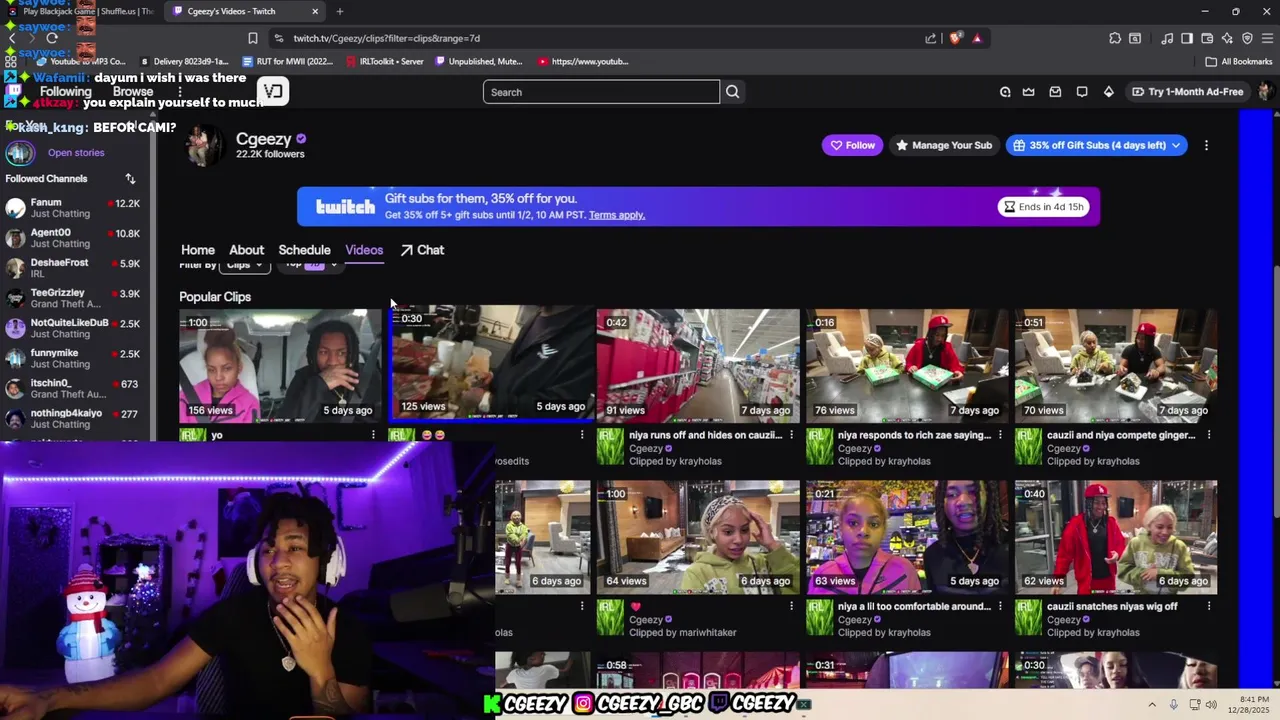Open the new browser tab plus button
The image size is (1280, 720).
click(x=340, y=11)
